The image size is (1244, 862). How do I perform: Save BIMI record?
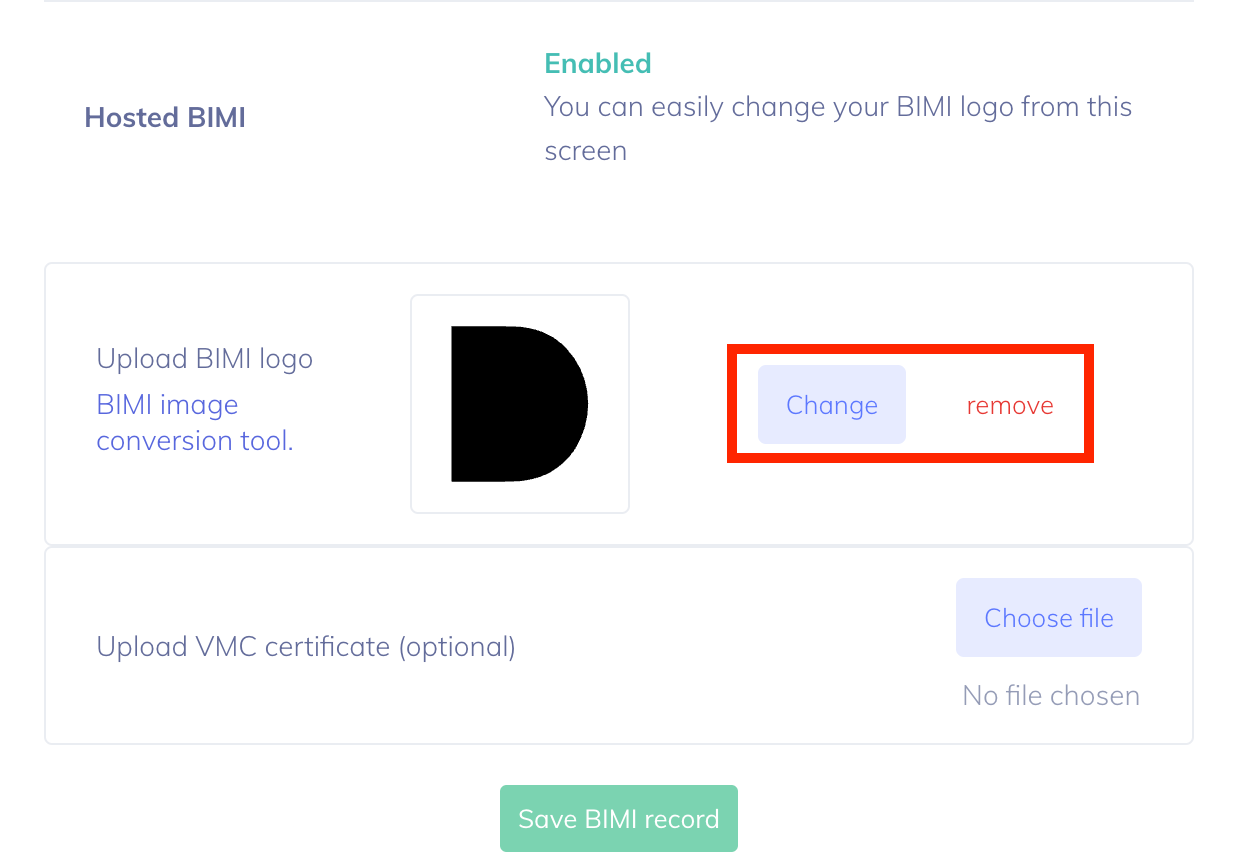pyautogui.click(x=619, y=818)
